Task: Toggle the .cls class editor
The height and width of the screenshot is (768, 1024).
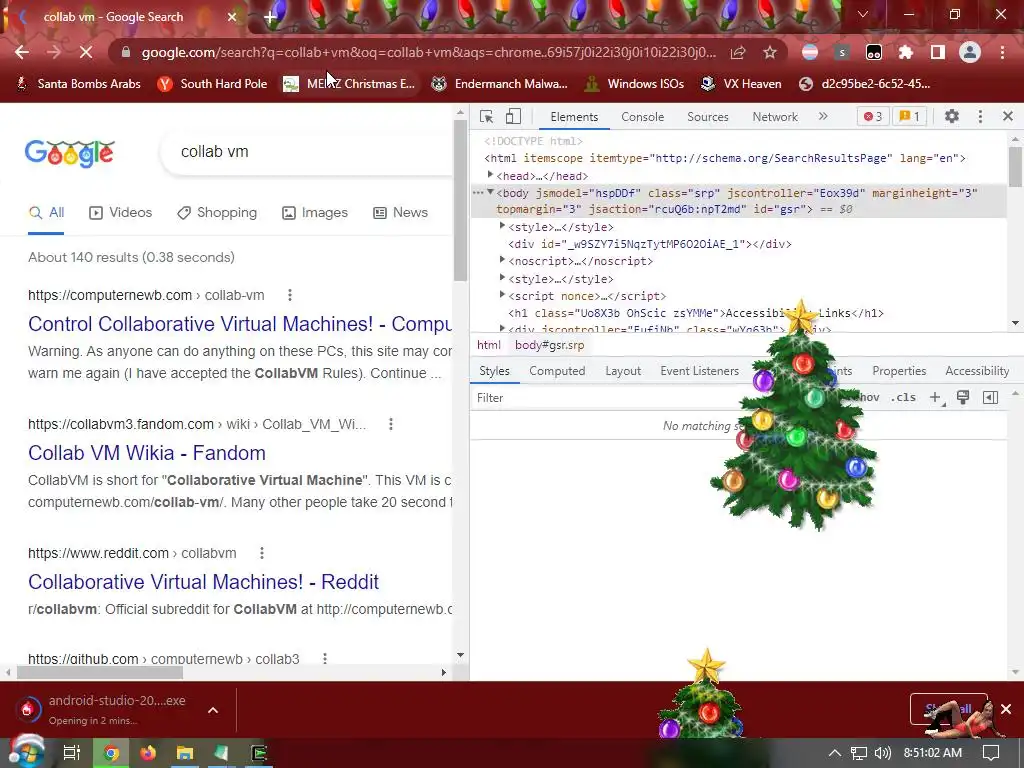Action: point(904,397)
